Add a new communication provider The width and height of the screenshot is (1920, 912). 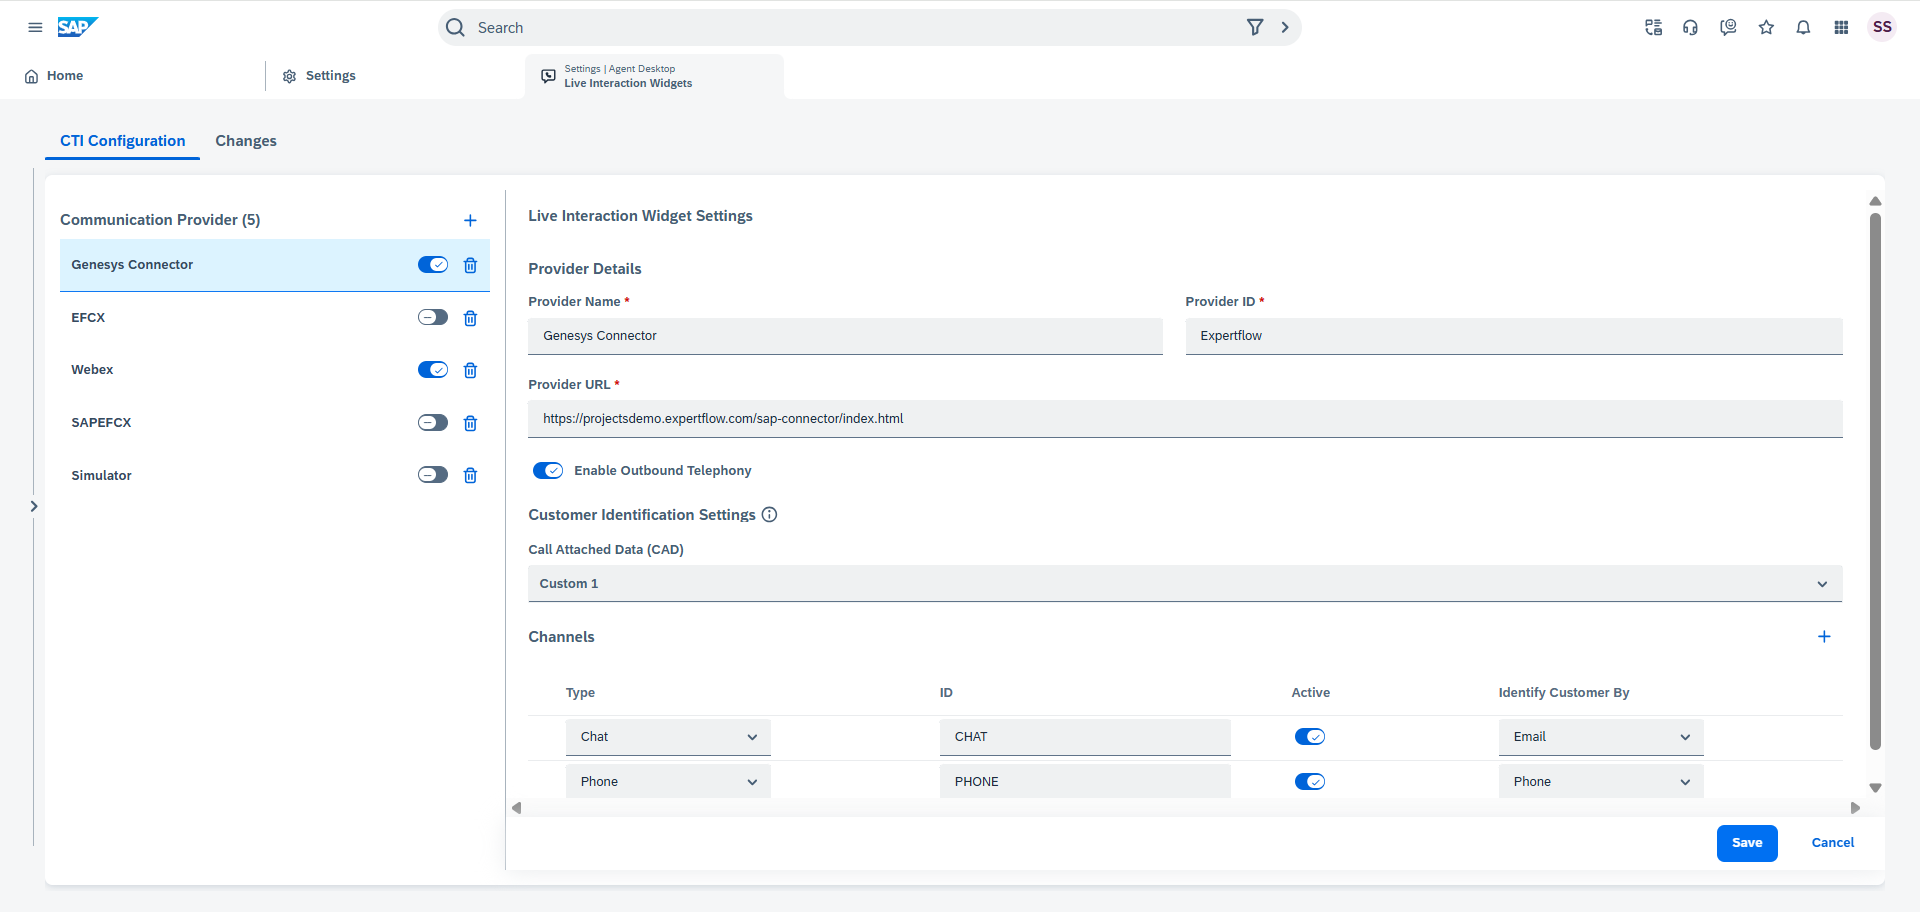(470, 221)
